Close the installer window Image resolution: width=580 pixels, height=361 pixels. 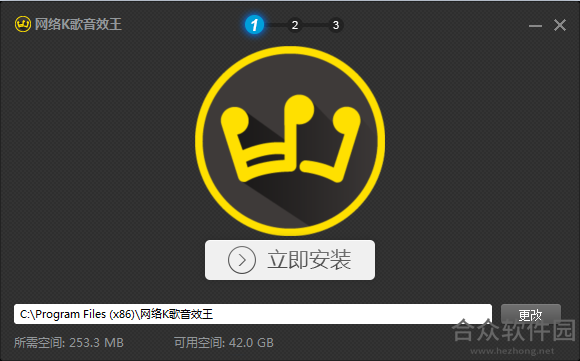560,25
